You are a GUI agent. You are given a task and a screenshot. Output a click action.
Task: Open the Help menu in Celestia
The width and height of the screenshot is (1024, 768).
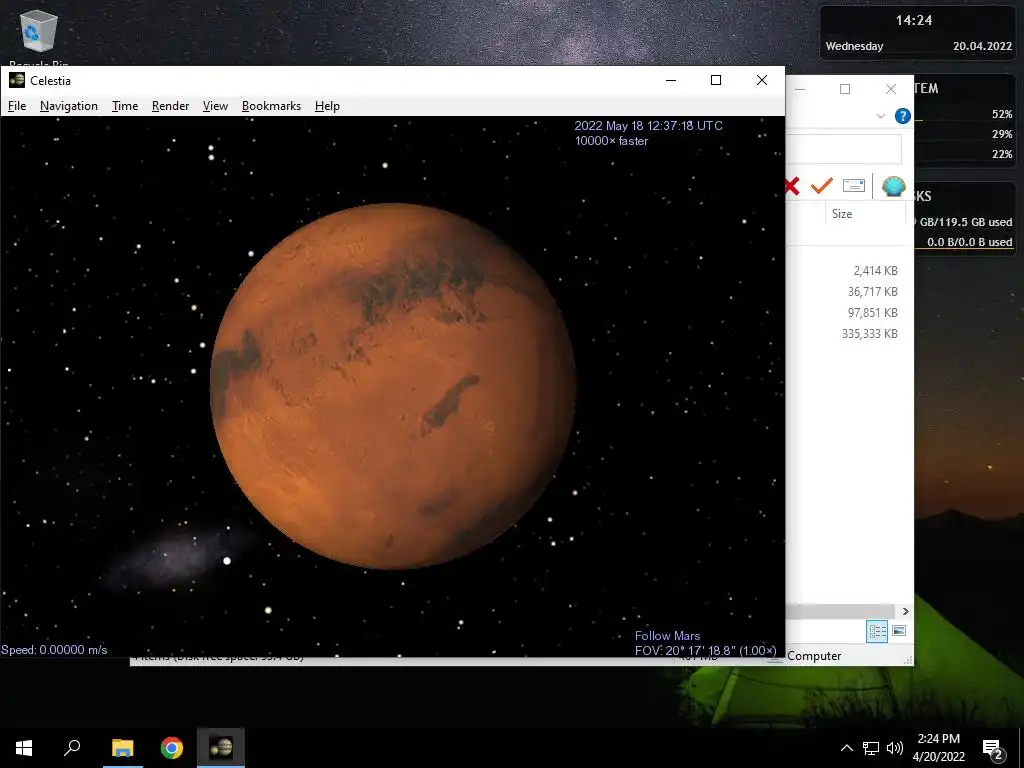(x=327, y=106)
